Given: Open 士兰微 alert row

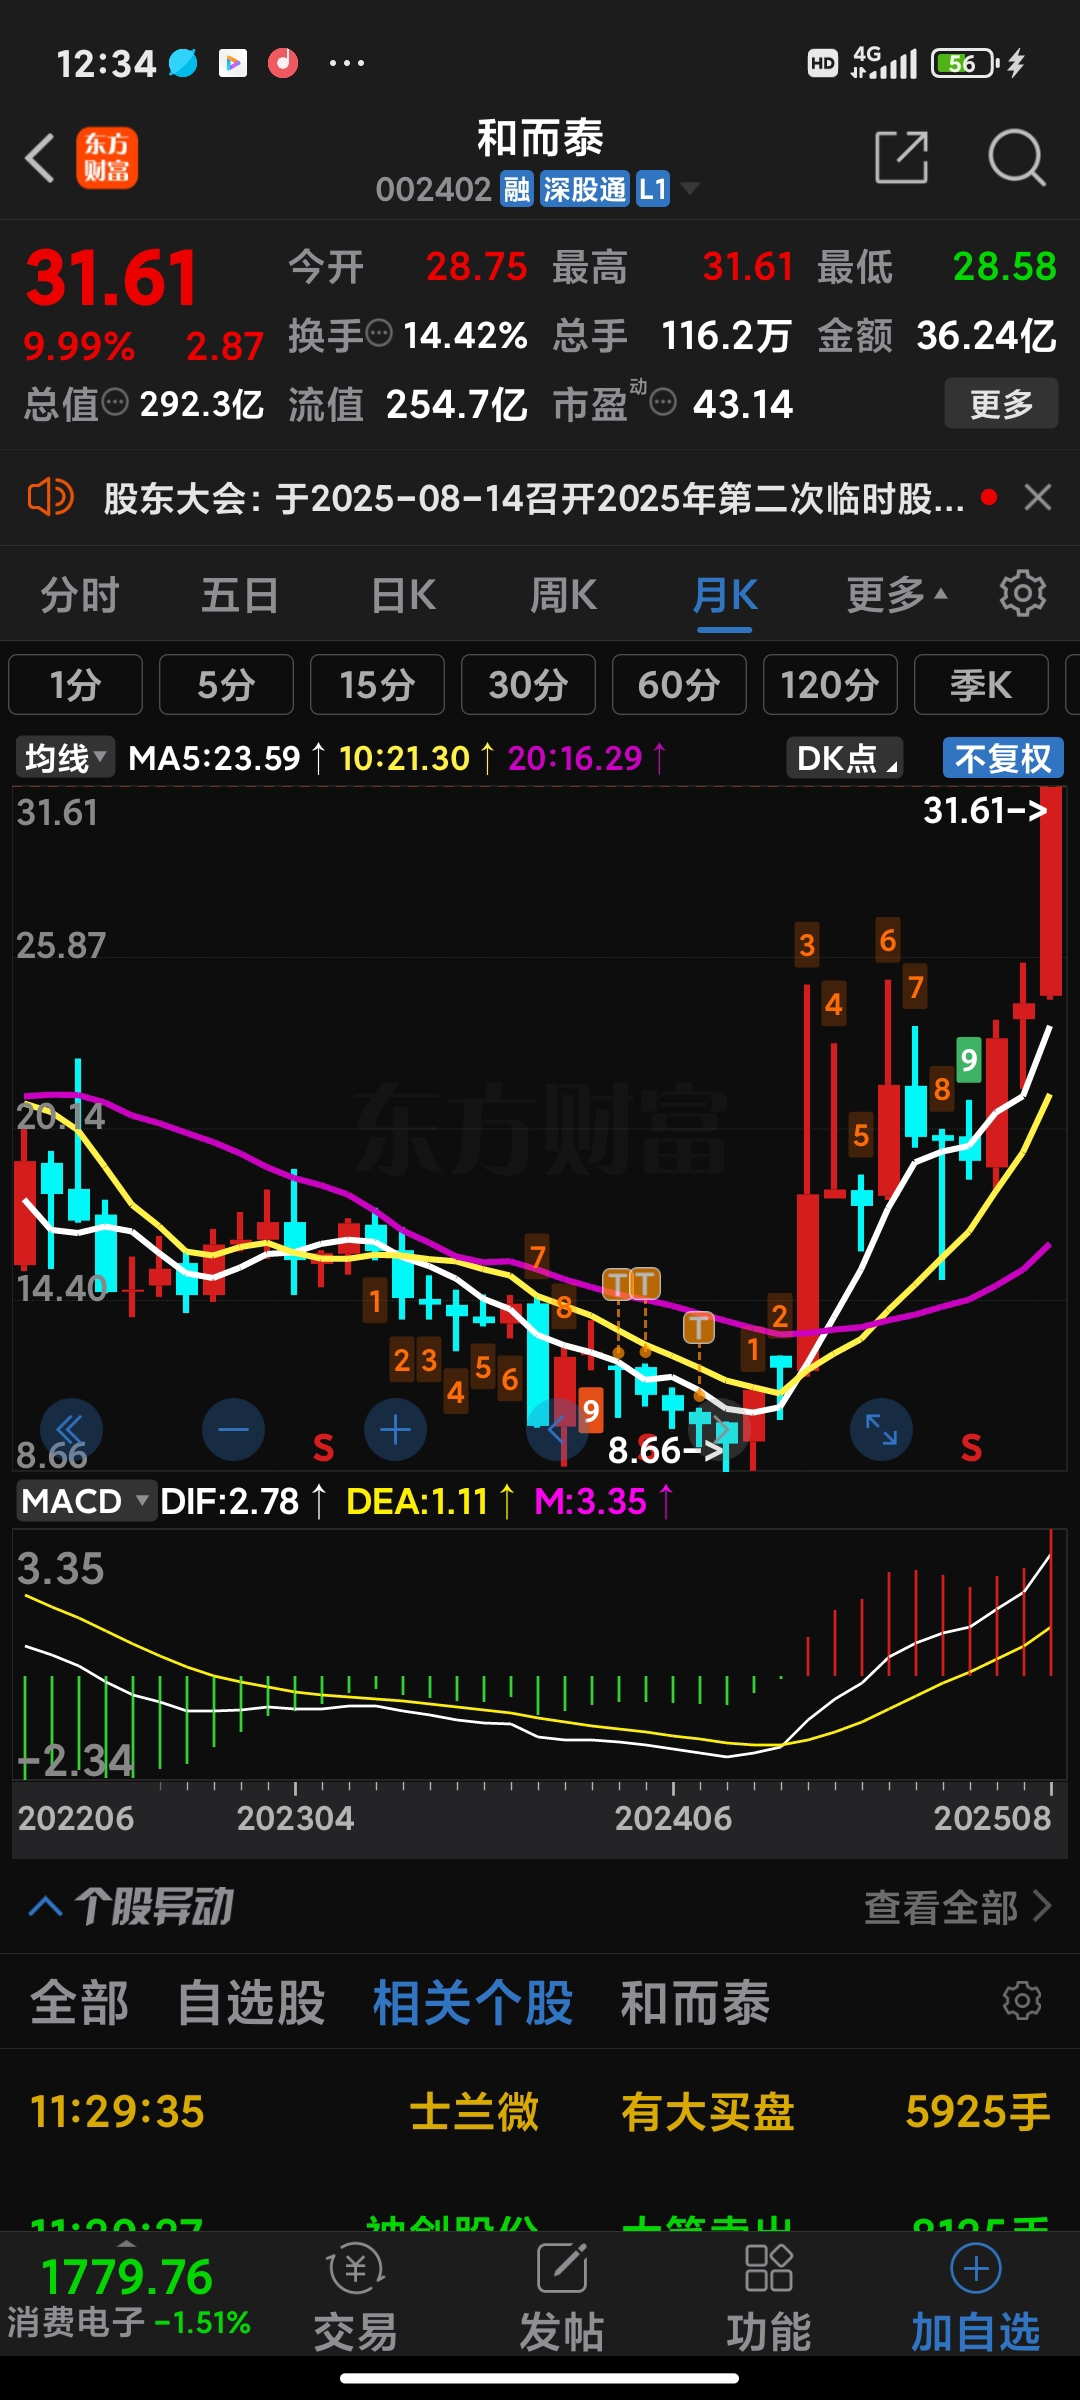Looking at the screenshot, I should point(540,2112).
